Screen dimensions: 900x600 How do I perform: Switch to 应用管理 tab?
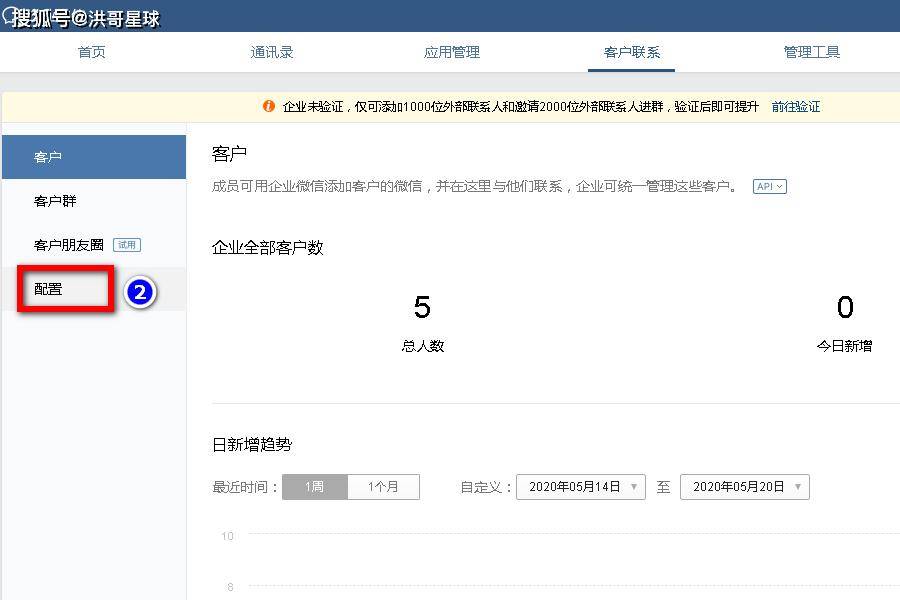(x=452, y=52)
